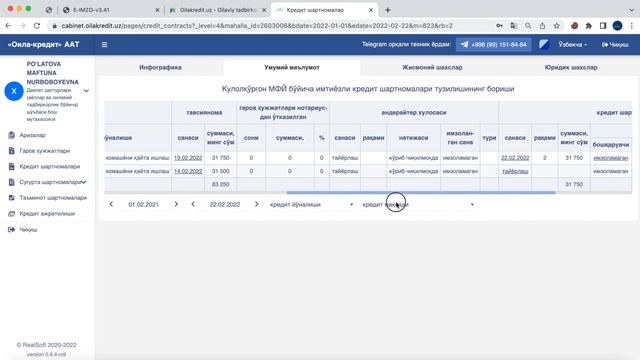Click the share page icon
This screenshot has width=640, height=360.
coord(542,26)
